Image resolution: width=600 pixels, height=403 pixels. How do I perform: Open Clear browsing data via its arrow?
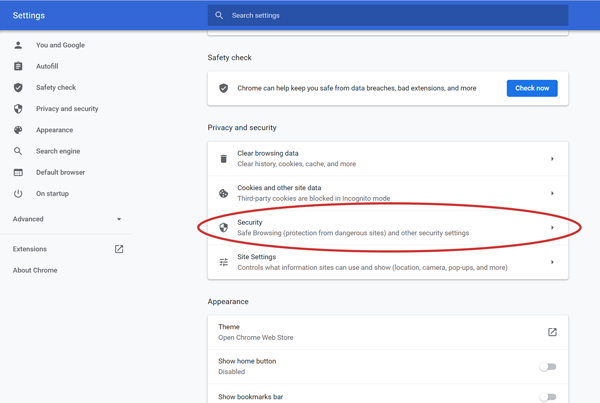(x=552, y=159)
